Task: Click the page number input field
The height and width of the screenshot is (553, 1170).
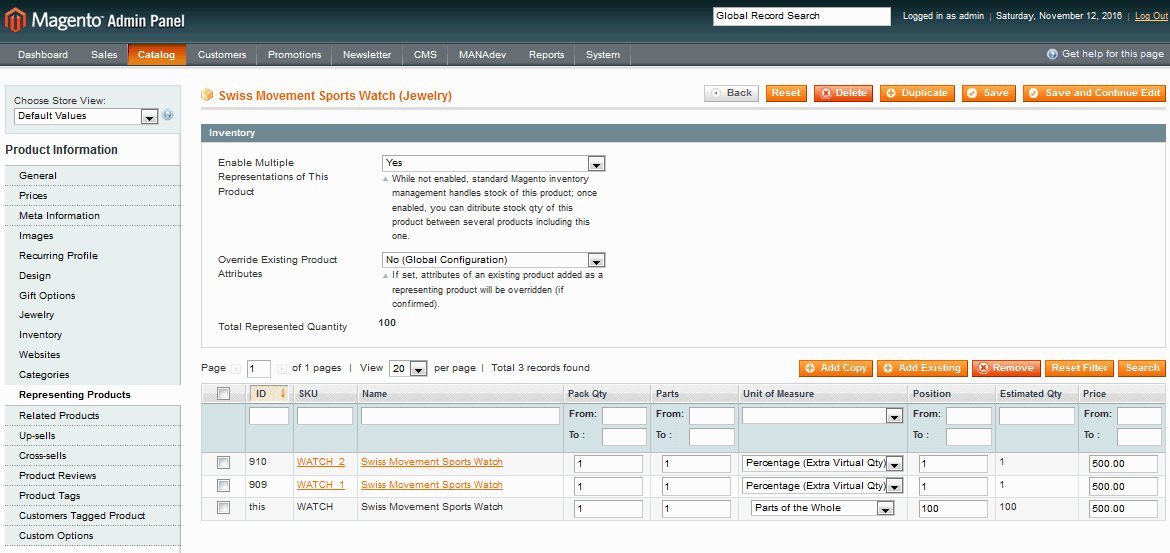Action: pos(259,369)
